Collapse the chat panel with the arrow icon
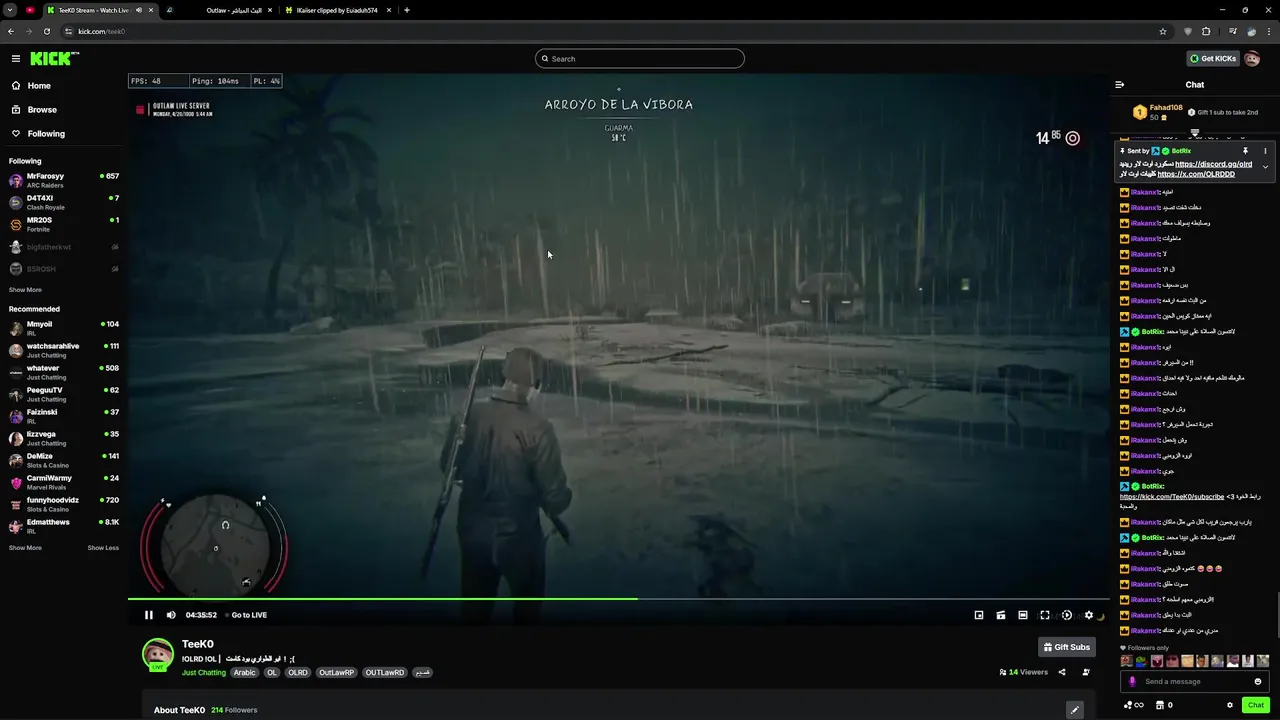 pyautogui.click(x=1120, y=85)
